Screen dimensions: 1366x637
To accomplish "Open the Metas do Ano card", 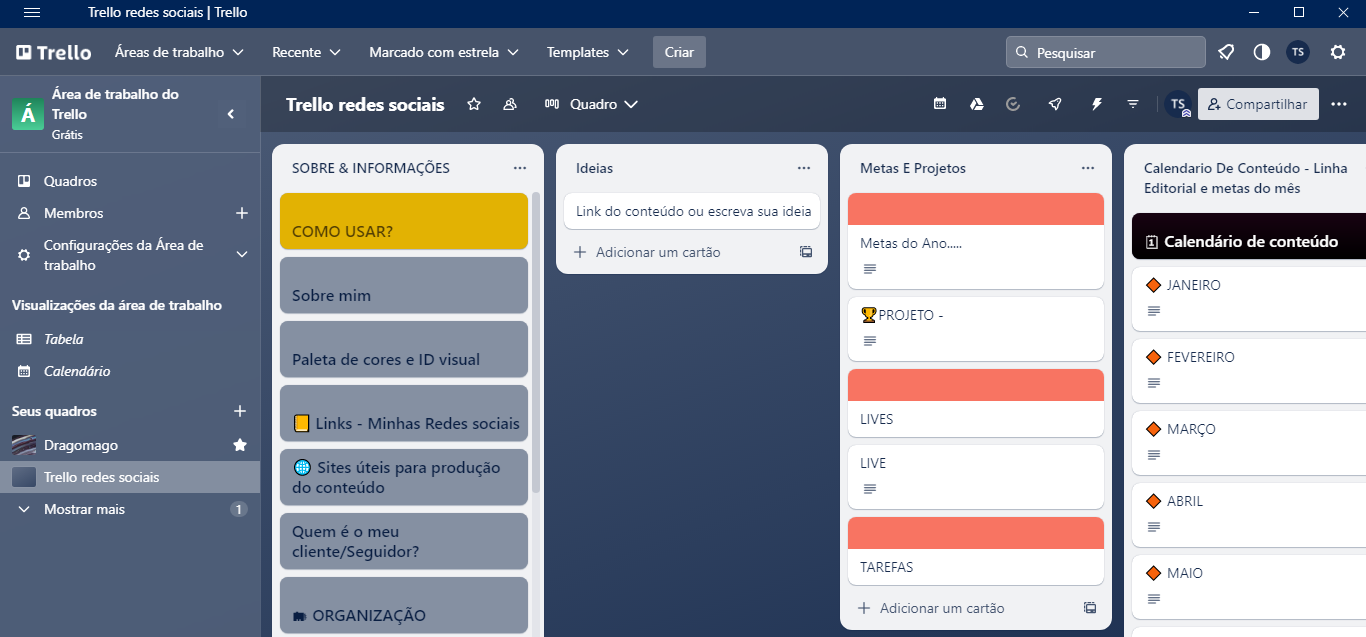I will 976,241.
